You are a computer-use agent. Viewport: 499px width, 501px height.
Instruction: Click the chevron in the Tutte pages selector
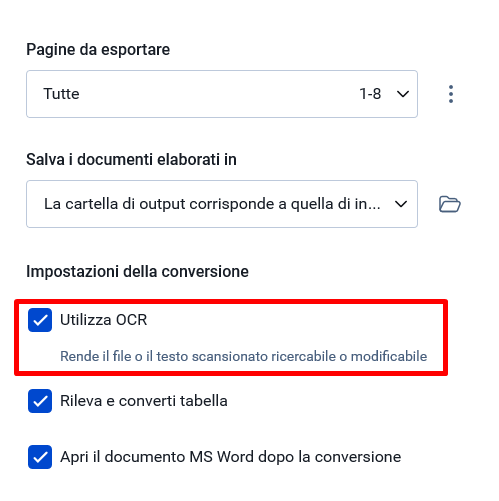[x=403, y=94]
